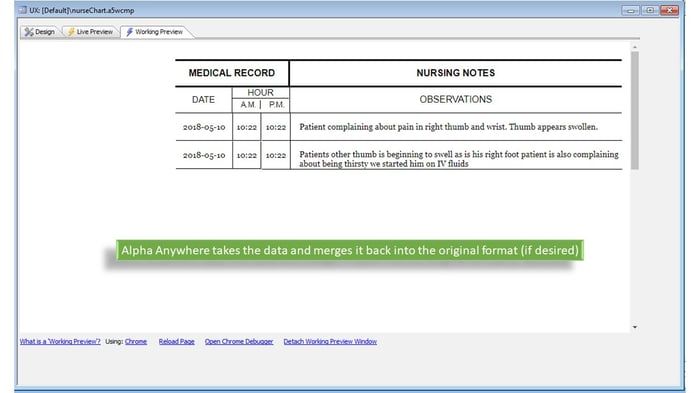The image size is (700, 393).
Task: Open the Live Preview tab
Action: 90,32
